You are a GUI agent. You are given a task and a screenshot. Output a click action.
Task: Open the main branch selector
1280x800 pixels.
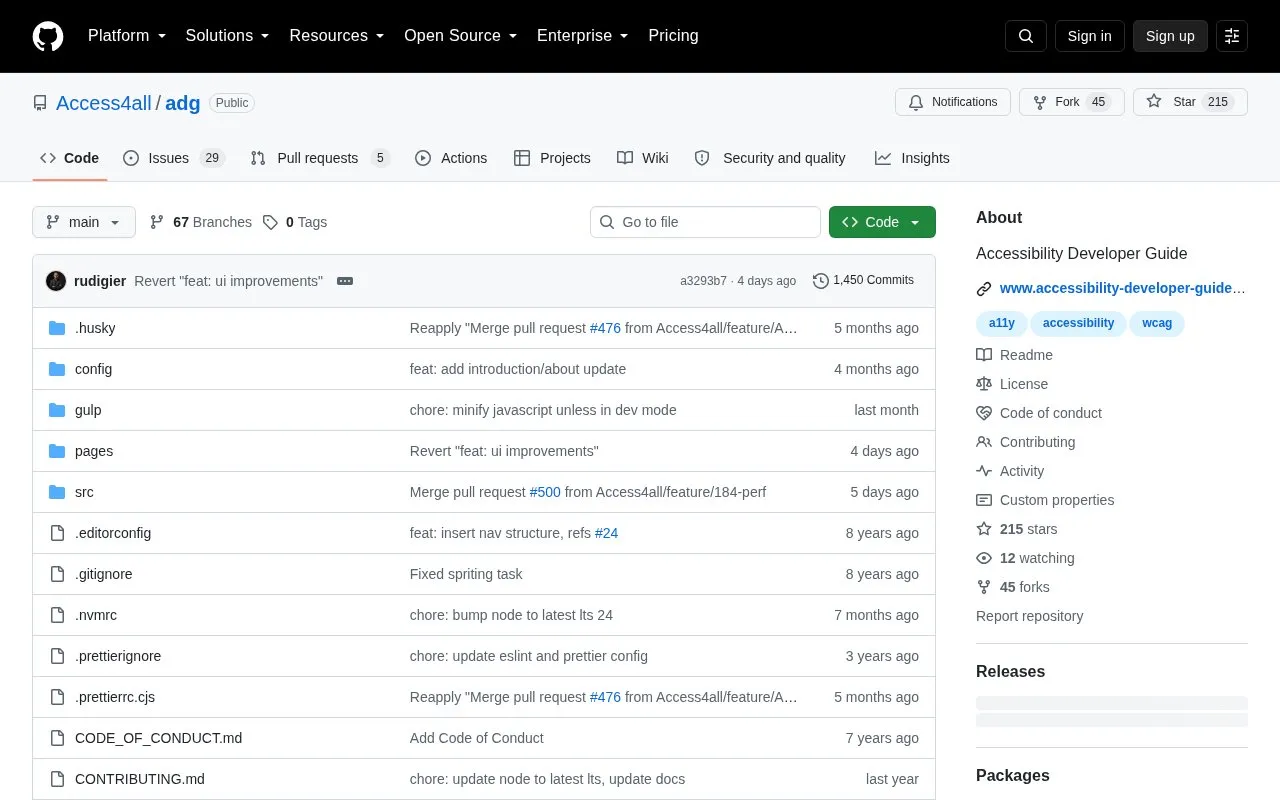[84, 222]
